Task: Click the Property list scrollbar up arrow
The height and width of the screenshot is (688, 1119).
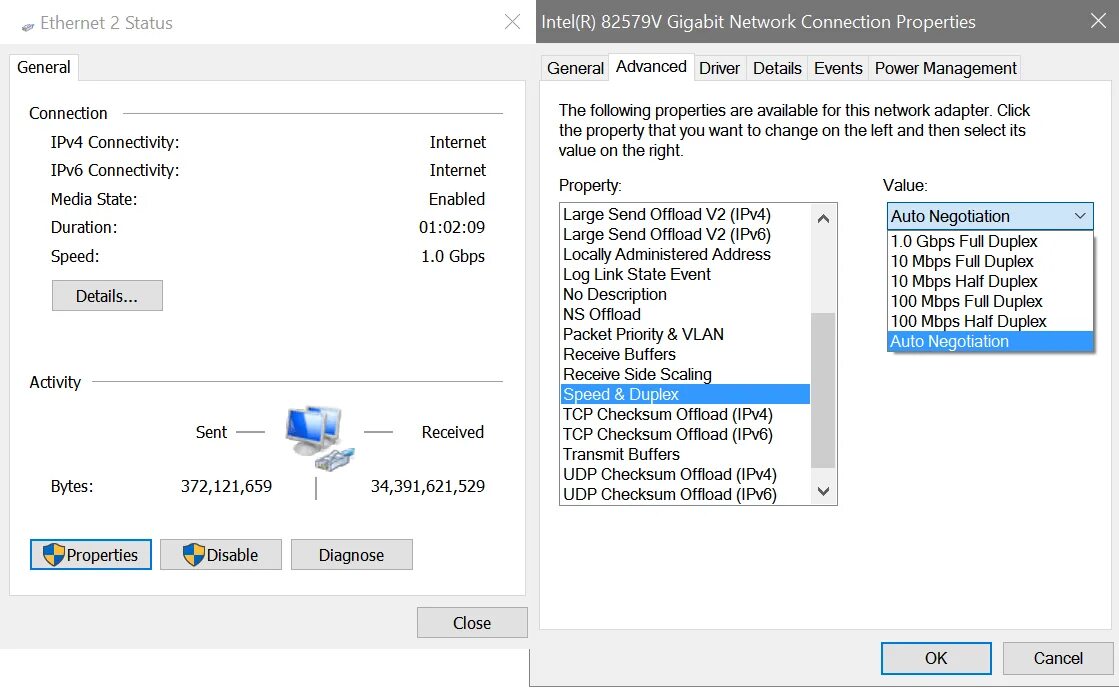Action: 823,218
